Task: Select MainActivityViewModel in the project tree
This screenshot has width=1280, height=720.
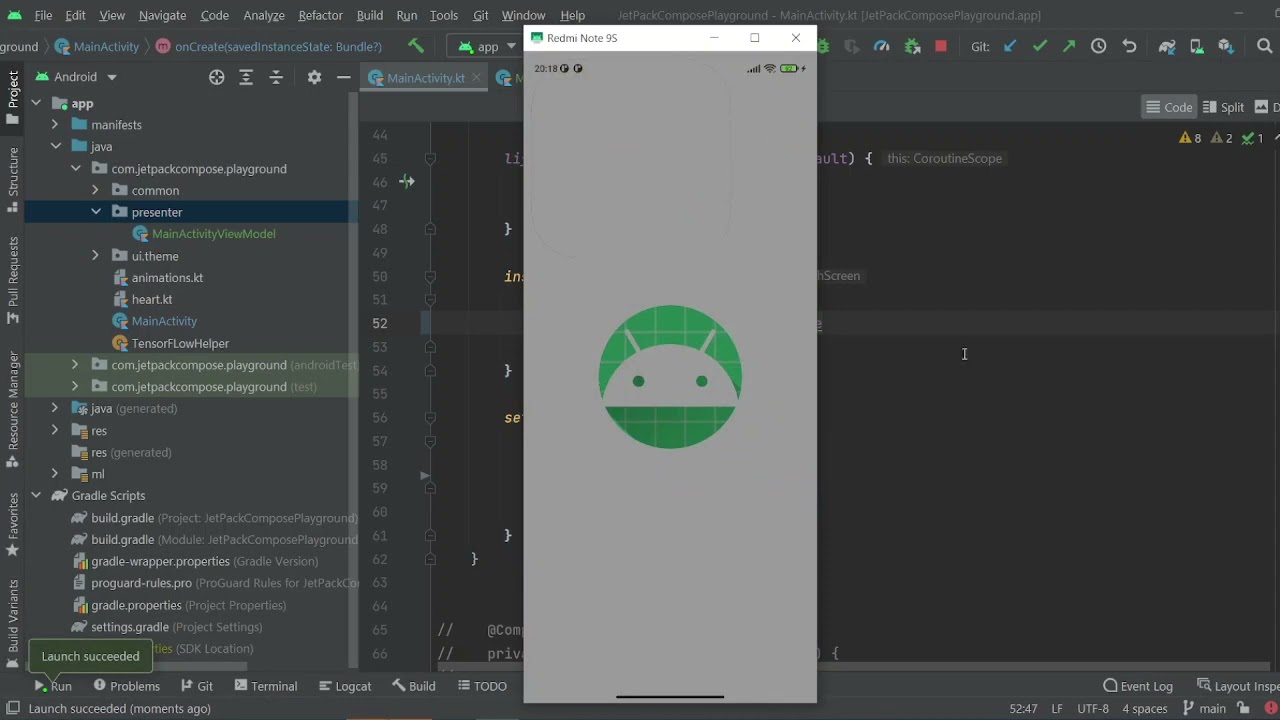Action: pos(213,234)
